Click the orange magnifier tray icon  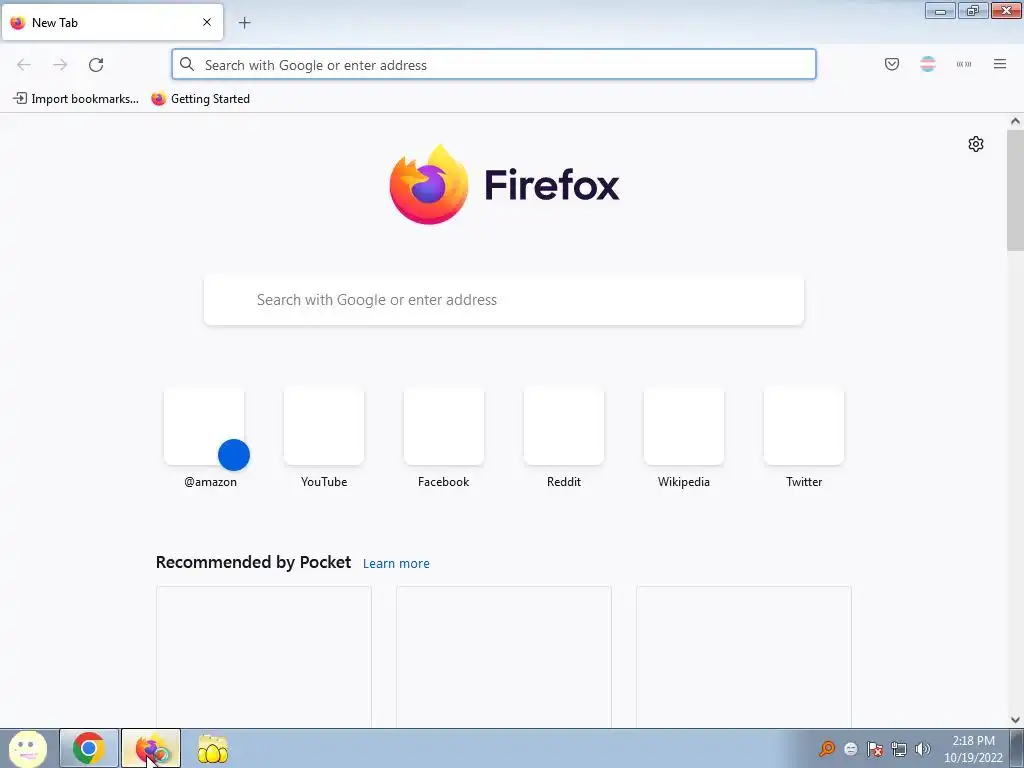click(827, 748)
